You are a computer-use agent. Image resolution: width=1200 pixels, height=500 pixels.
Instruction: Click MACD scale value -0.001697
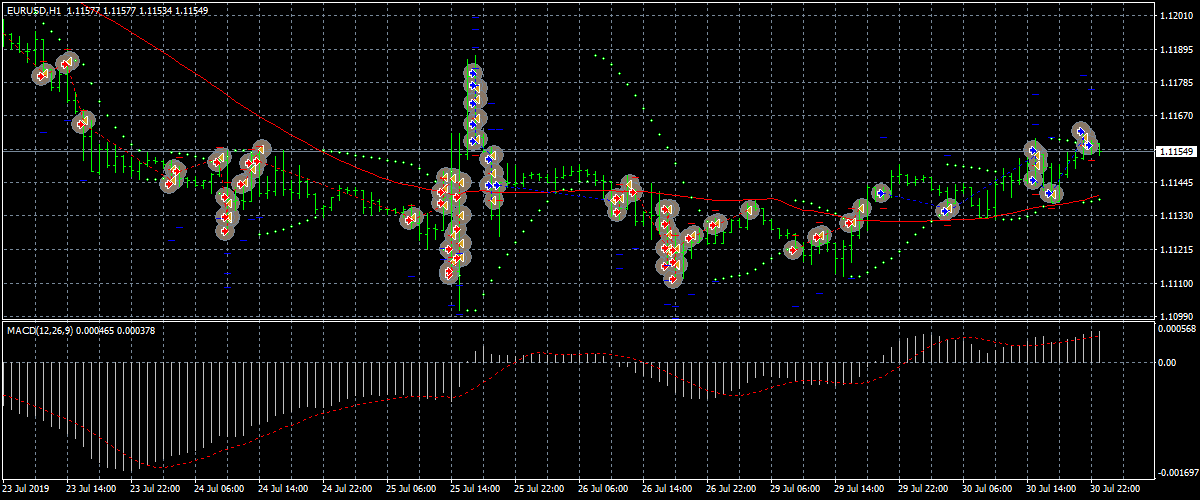click(1176, 473)
